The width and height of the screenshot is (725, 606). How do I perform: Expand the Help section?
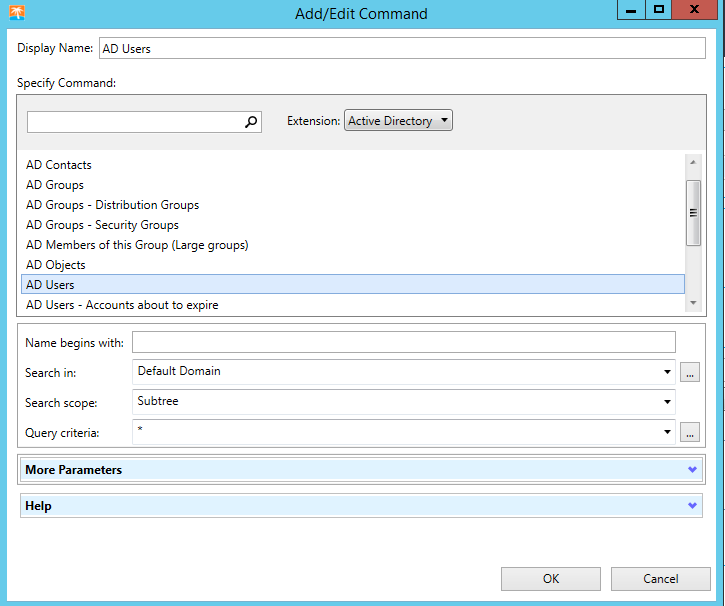pyautogui.click(x=361, y=506)
